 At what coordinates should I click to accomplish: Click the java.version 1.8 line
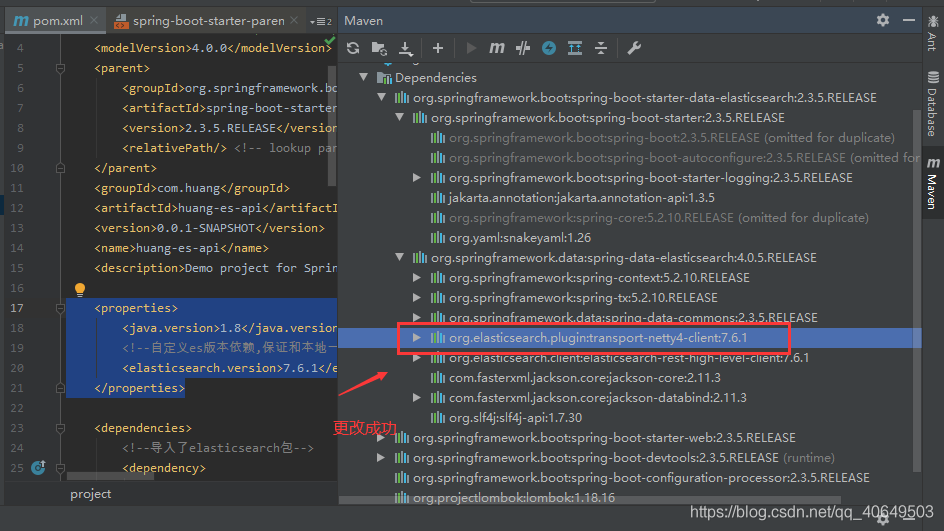point(229,328)
